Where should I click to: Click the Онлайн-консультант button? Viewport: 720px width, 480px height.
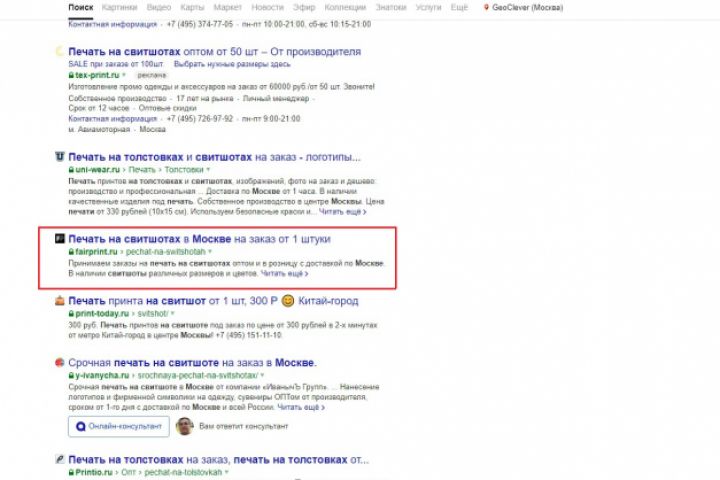[119, 426]
